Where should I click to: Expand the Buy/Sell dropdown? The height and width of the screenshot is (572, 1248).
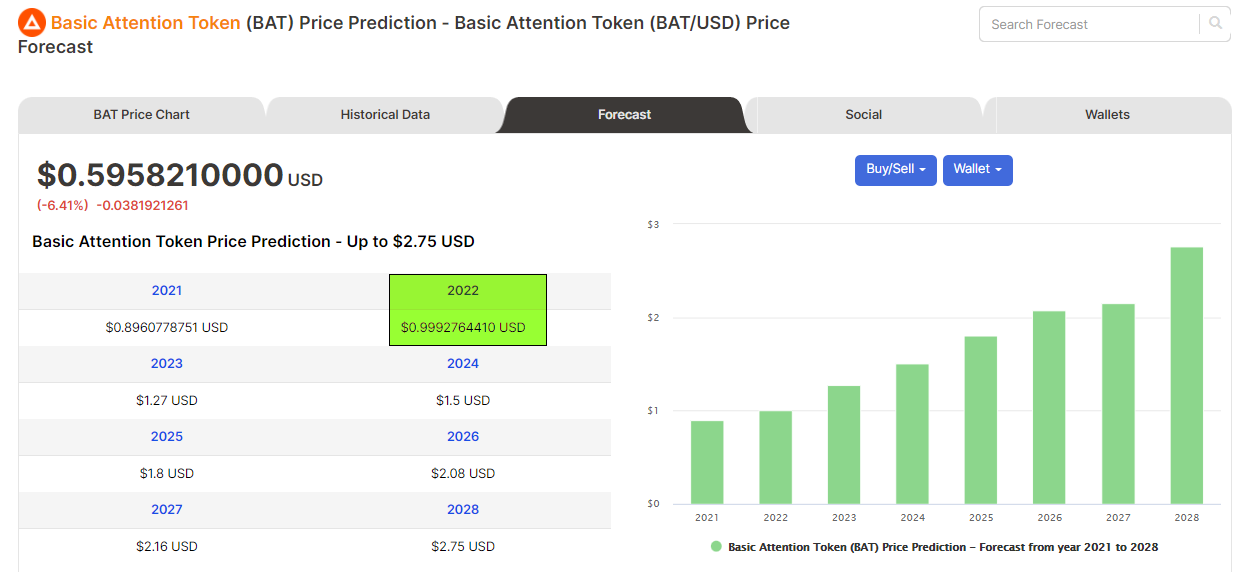point(895,170)
